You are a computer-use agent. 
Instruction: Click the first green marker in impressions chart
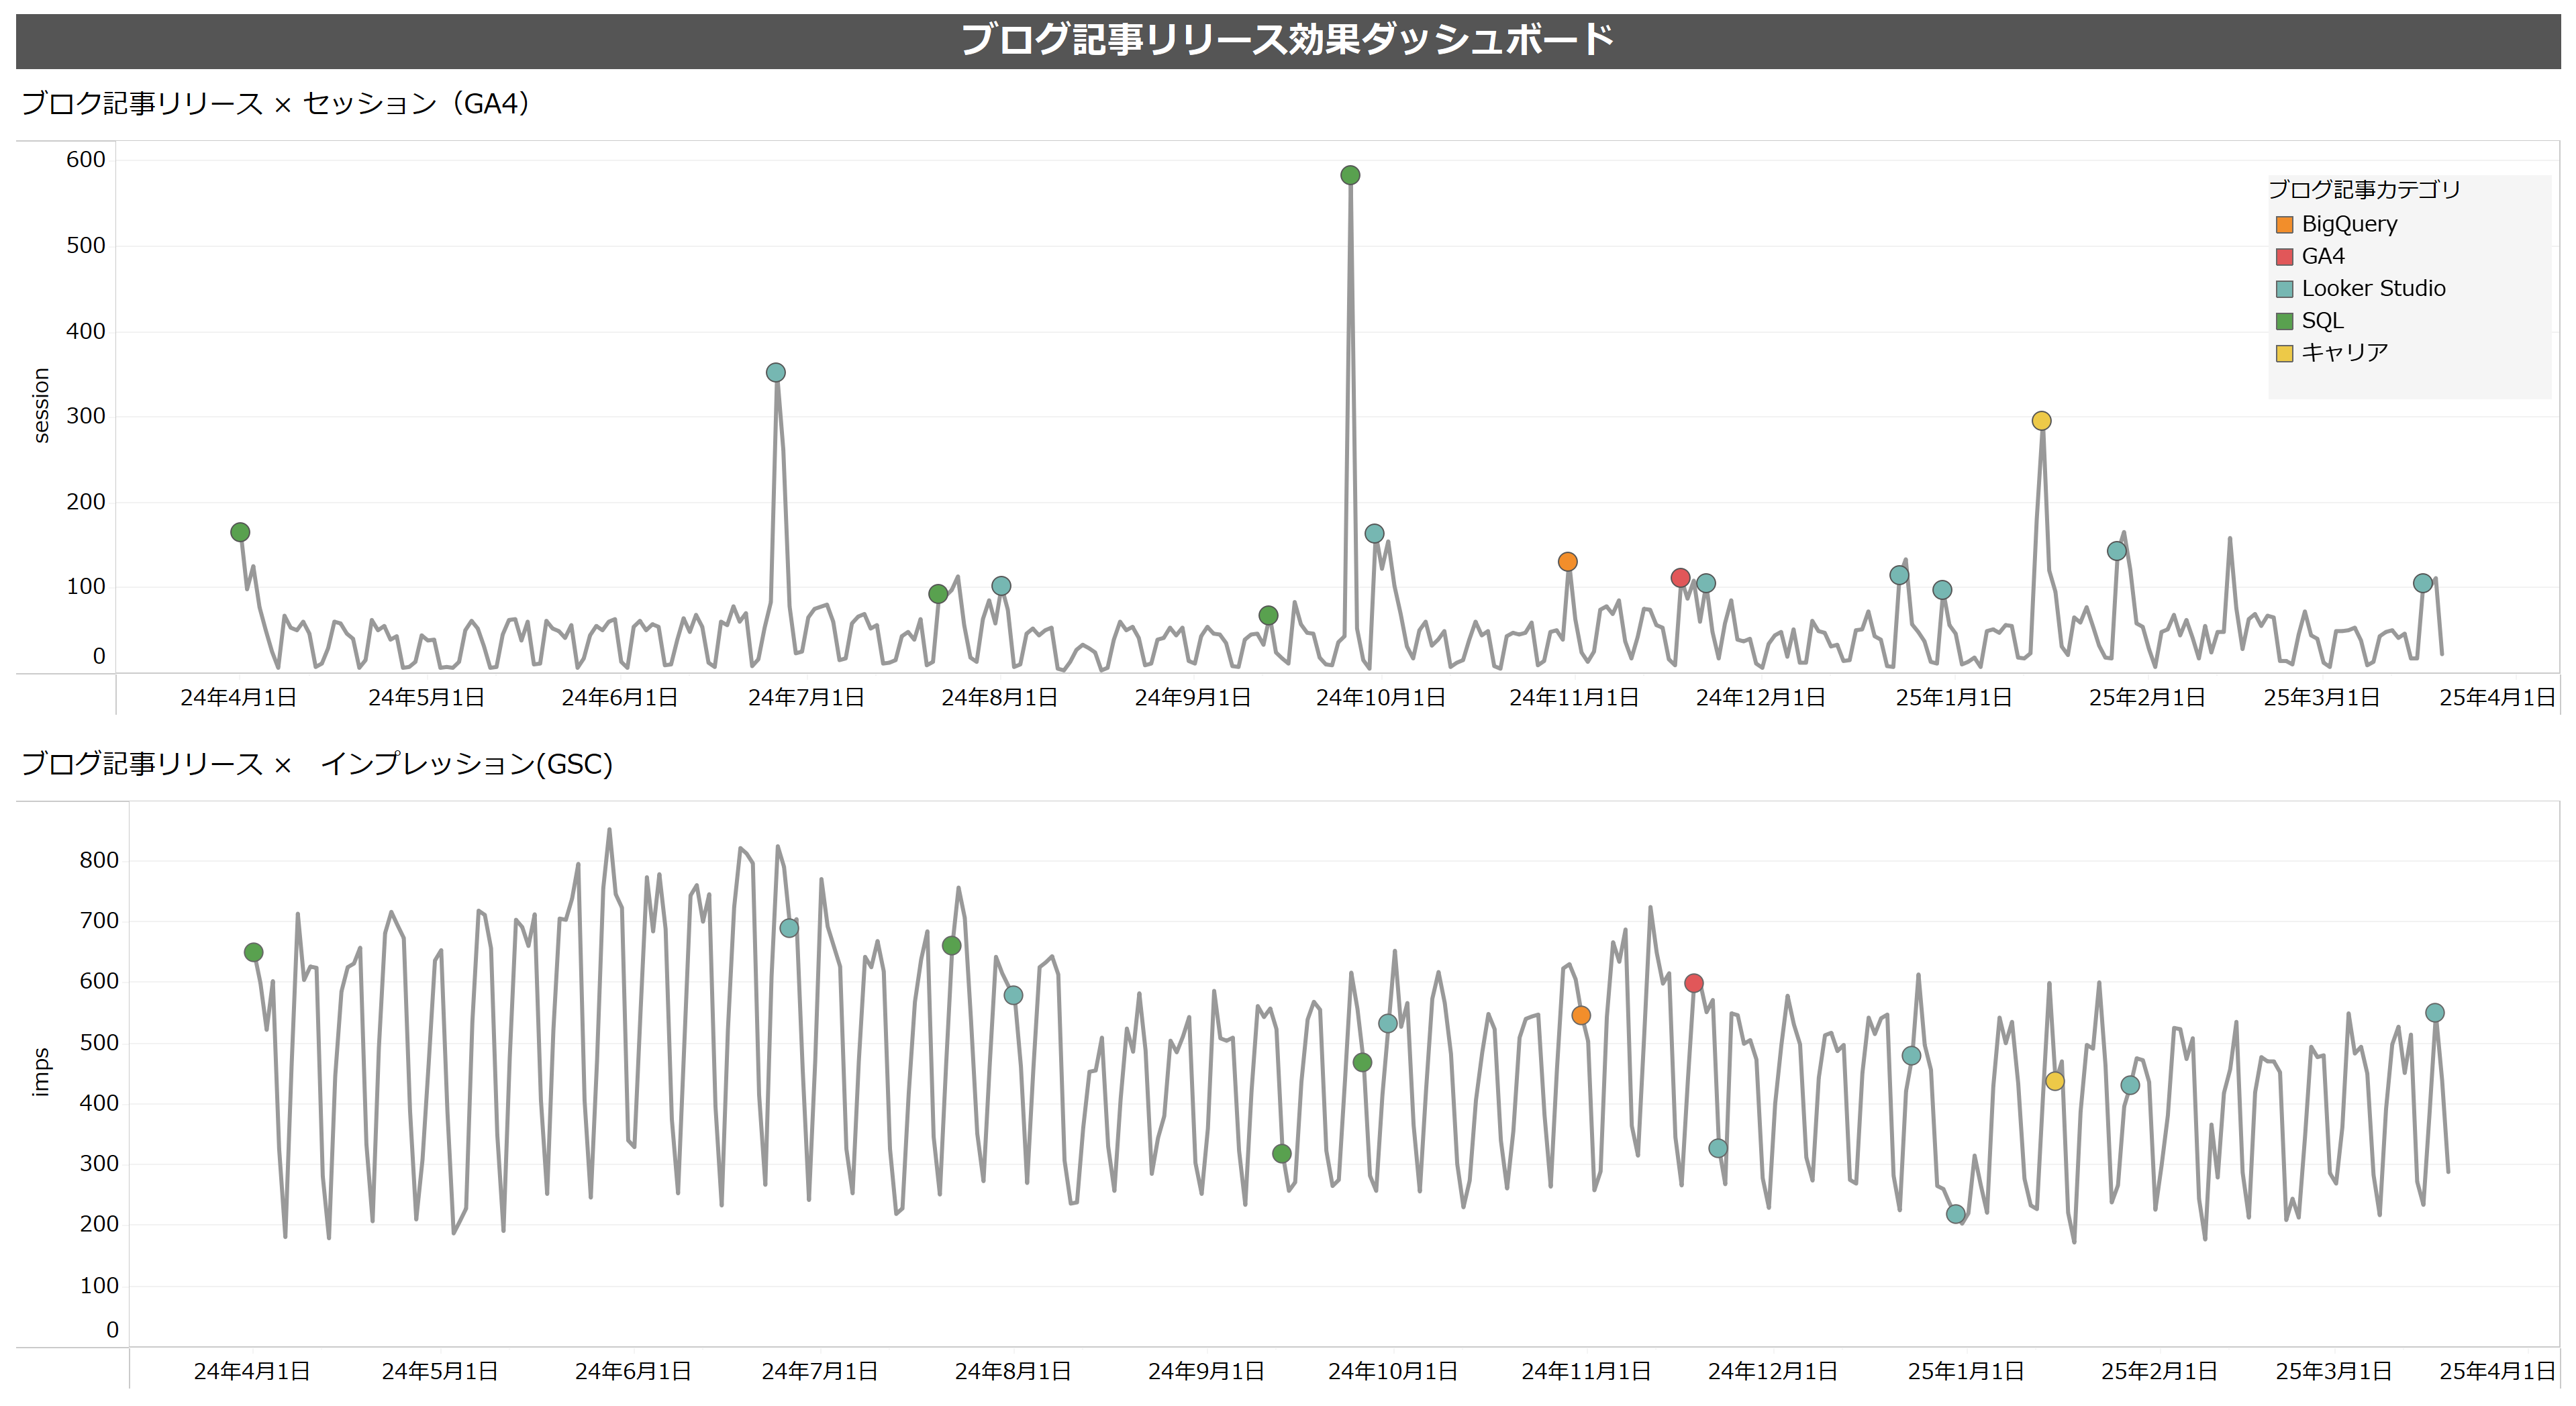253,952
